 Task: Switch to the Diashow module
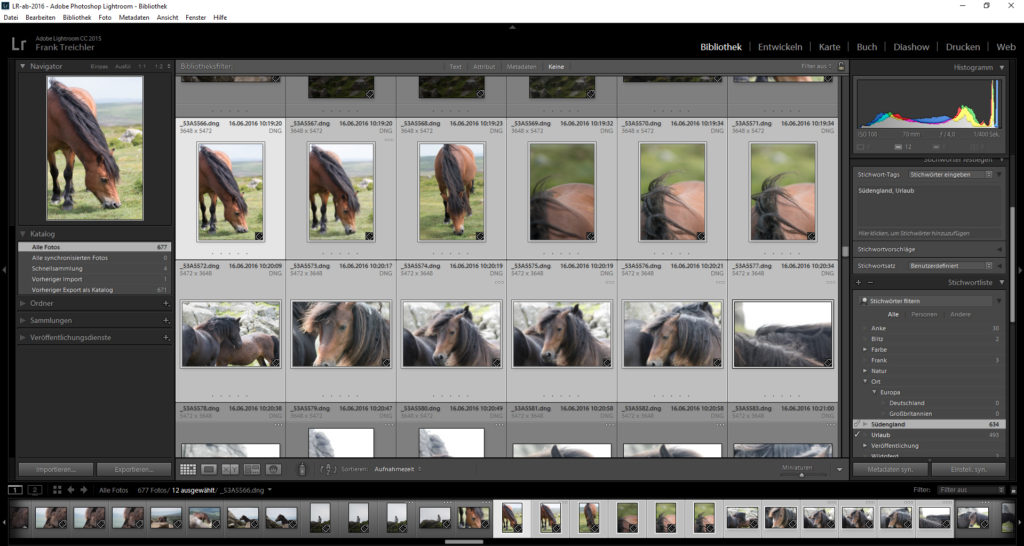point(911,47)
